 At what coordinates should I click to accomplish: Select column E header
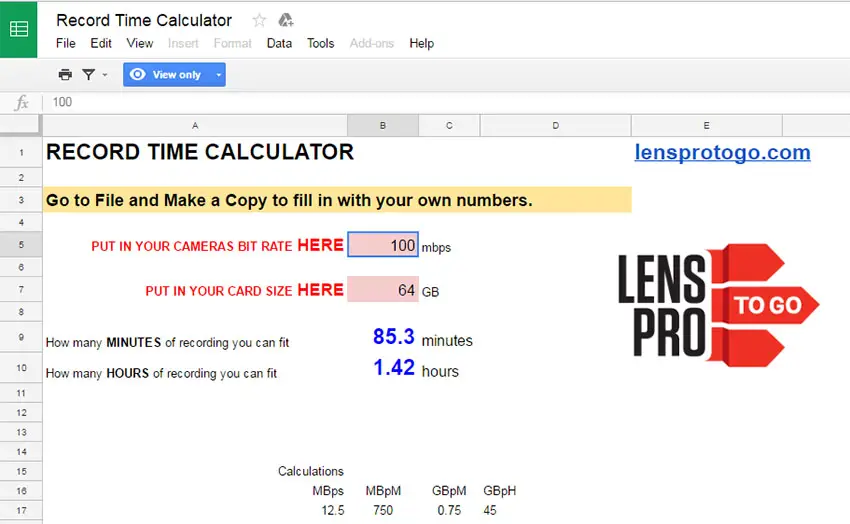706,126
